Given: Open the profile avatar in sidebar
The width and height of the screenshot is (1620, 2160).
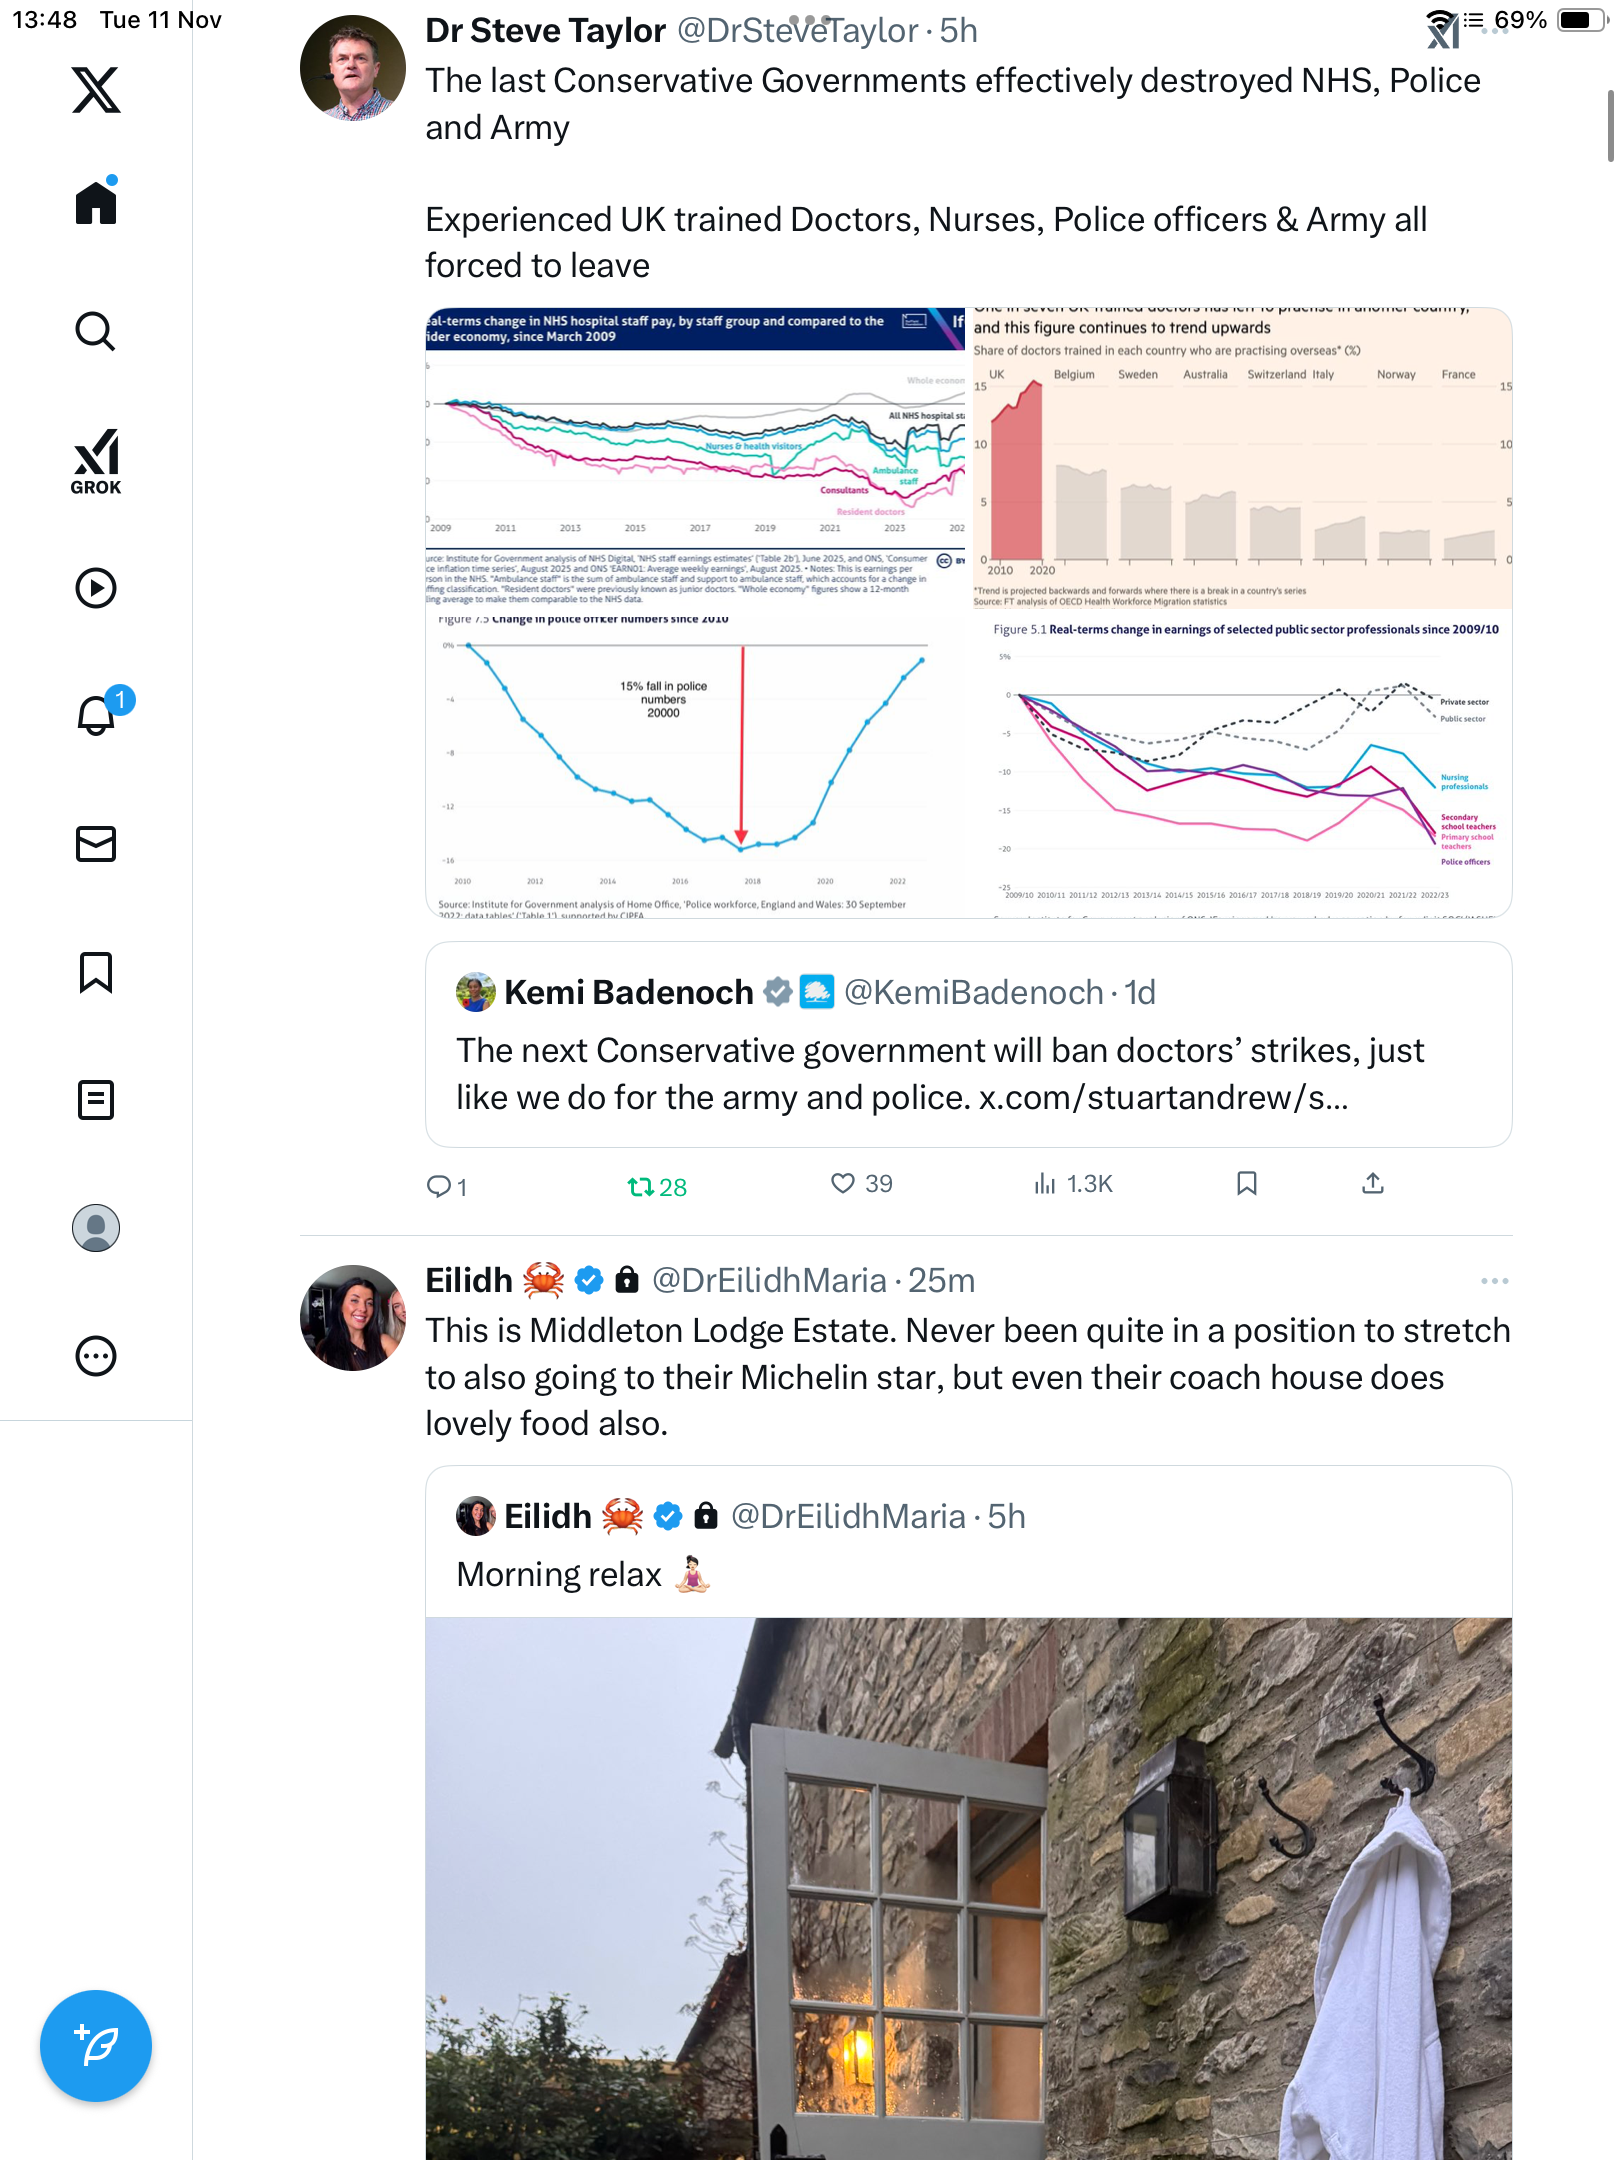Looking at the screenshot, I should [96, 1228].
